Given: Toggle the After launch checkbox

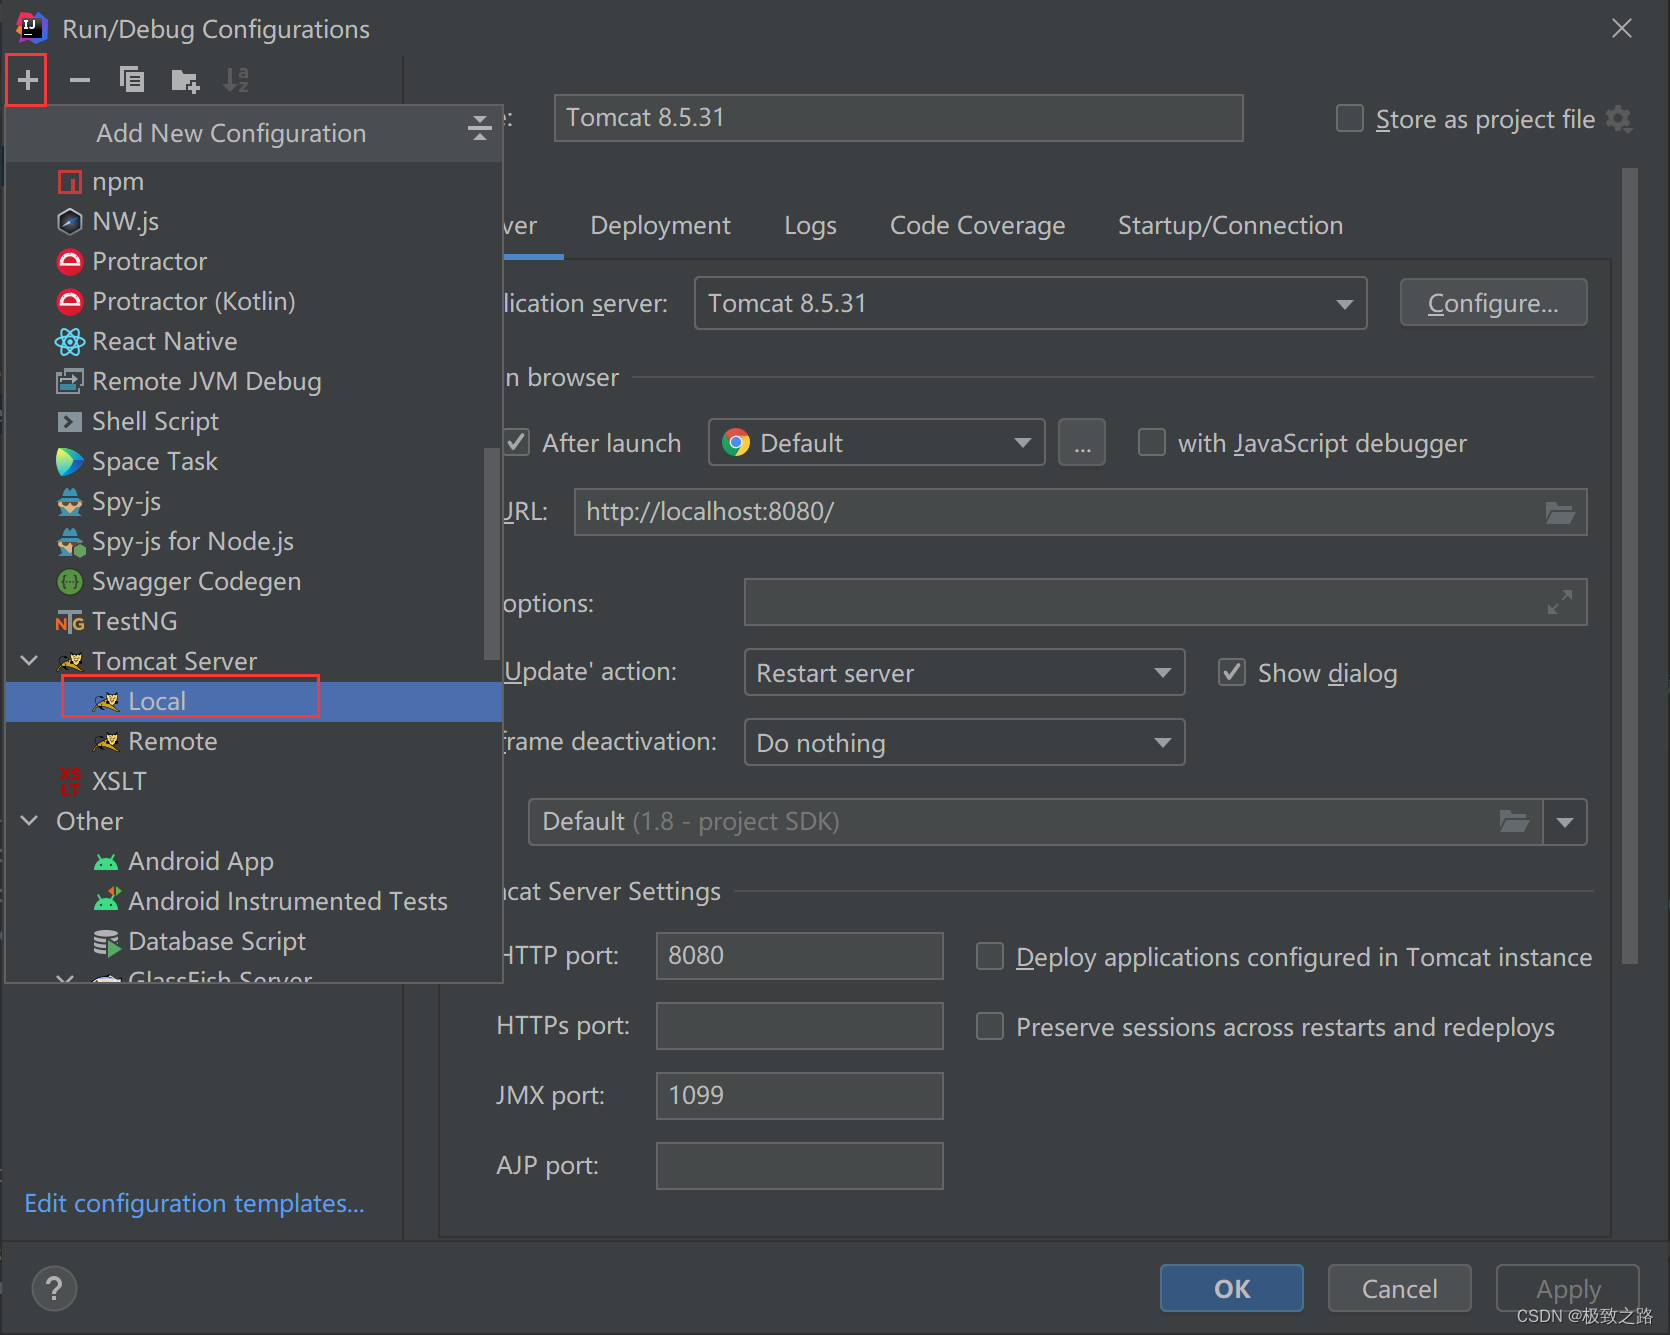Looking at the screenshot, I should pos(517,442).
